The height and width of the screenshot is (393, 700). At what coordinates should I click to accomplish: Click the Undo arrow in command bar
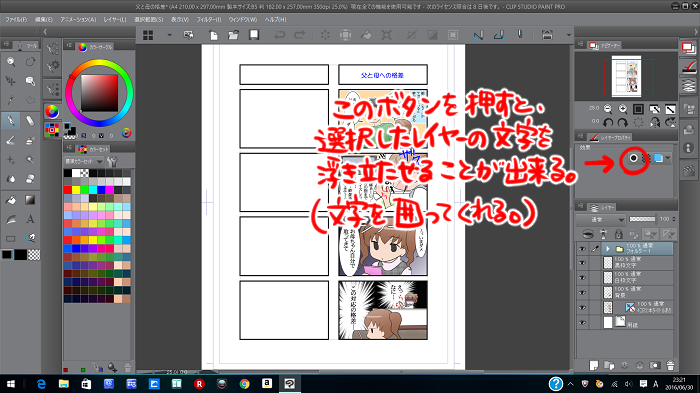point(279,35)
